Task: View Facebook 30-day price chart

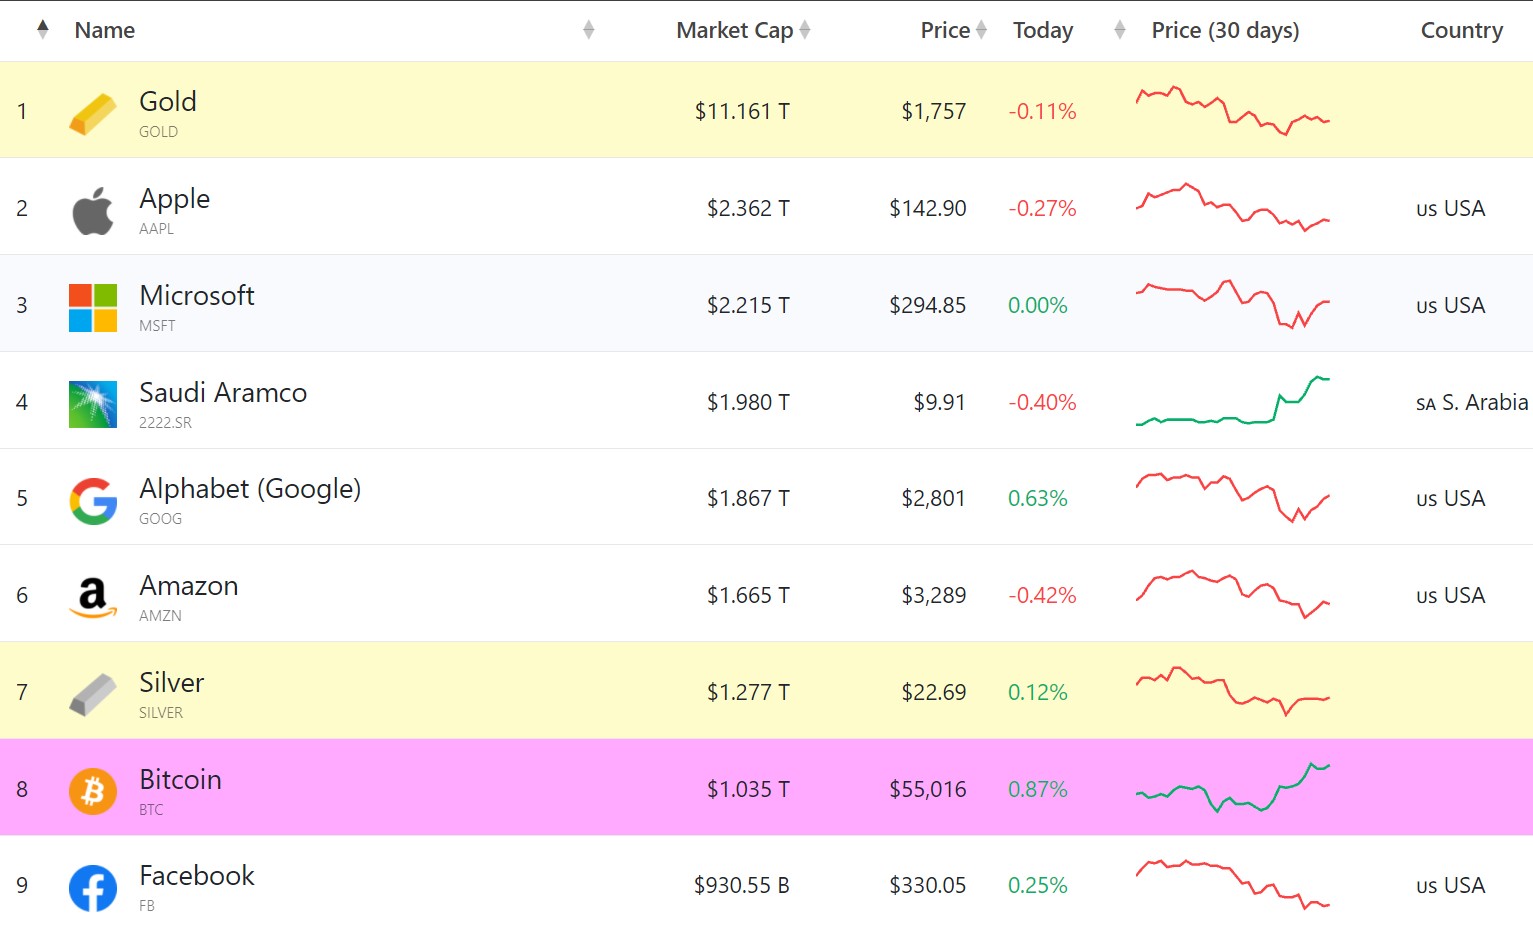Action: click(x=1233, y=885)
